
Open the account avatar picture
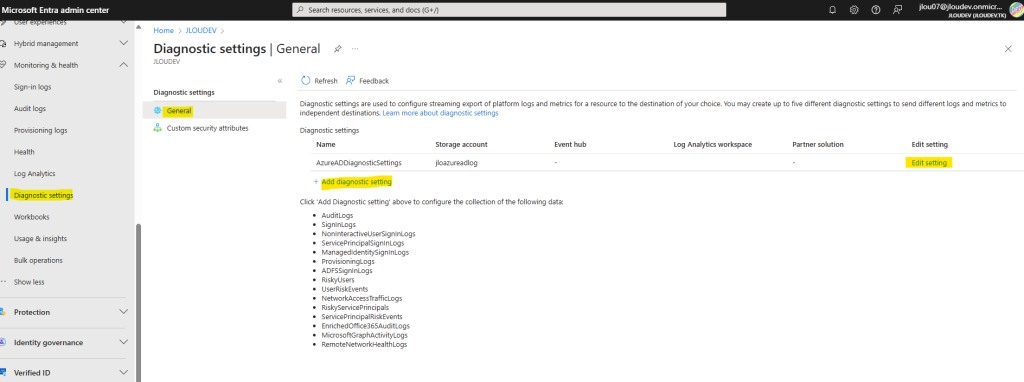pos(1016,10)
